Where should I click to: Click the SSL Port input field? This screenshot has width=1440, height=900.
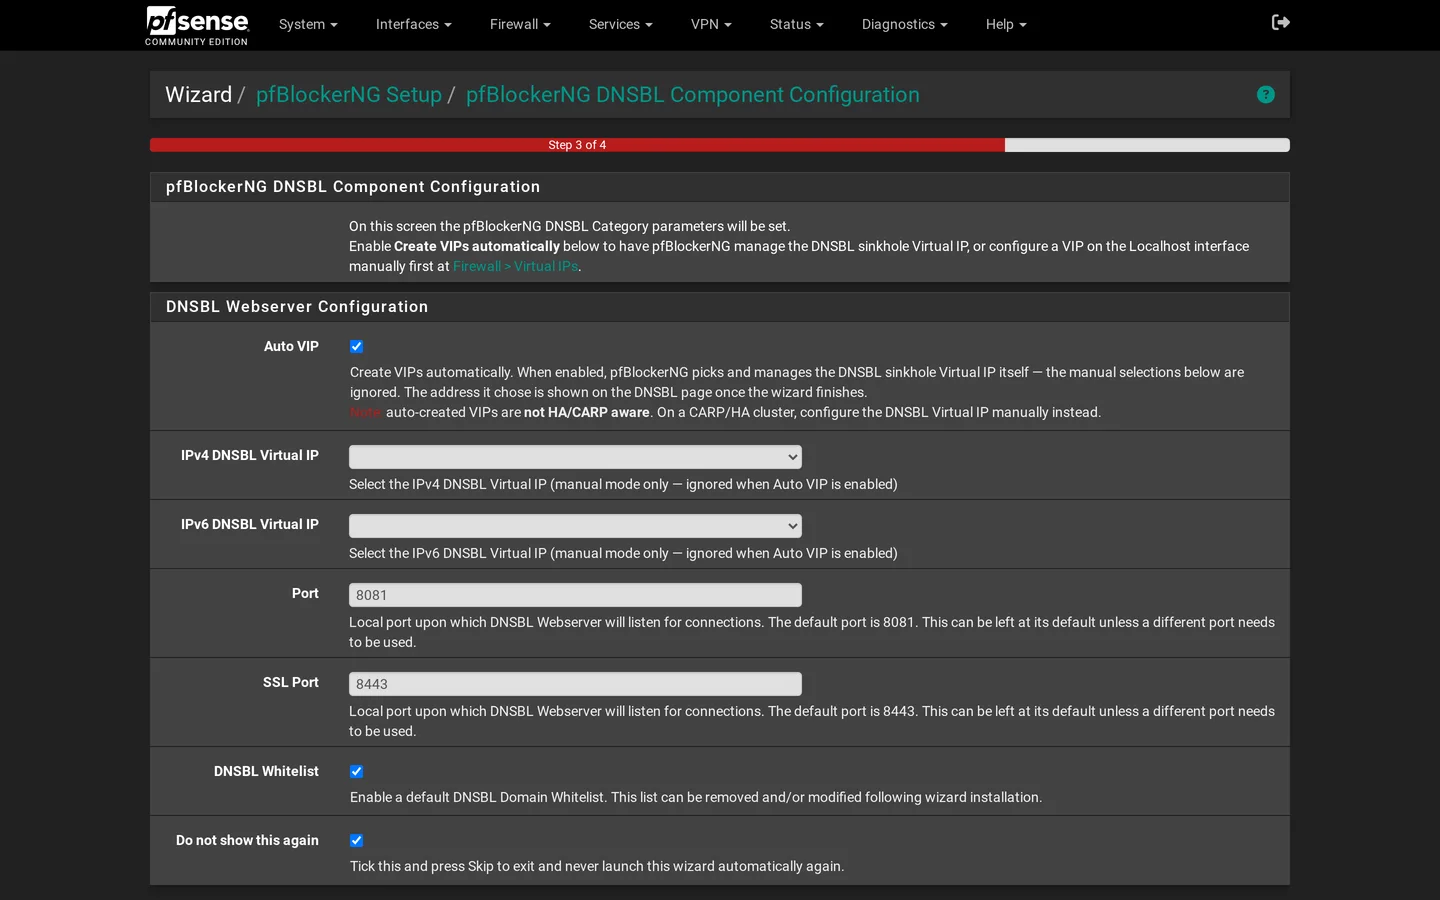coord(575,684)
